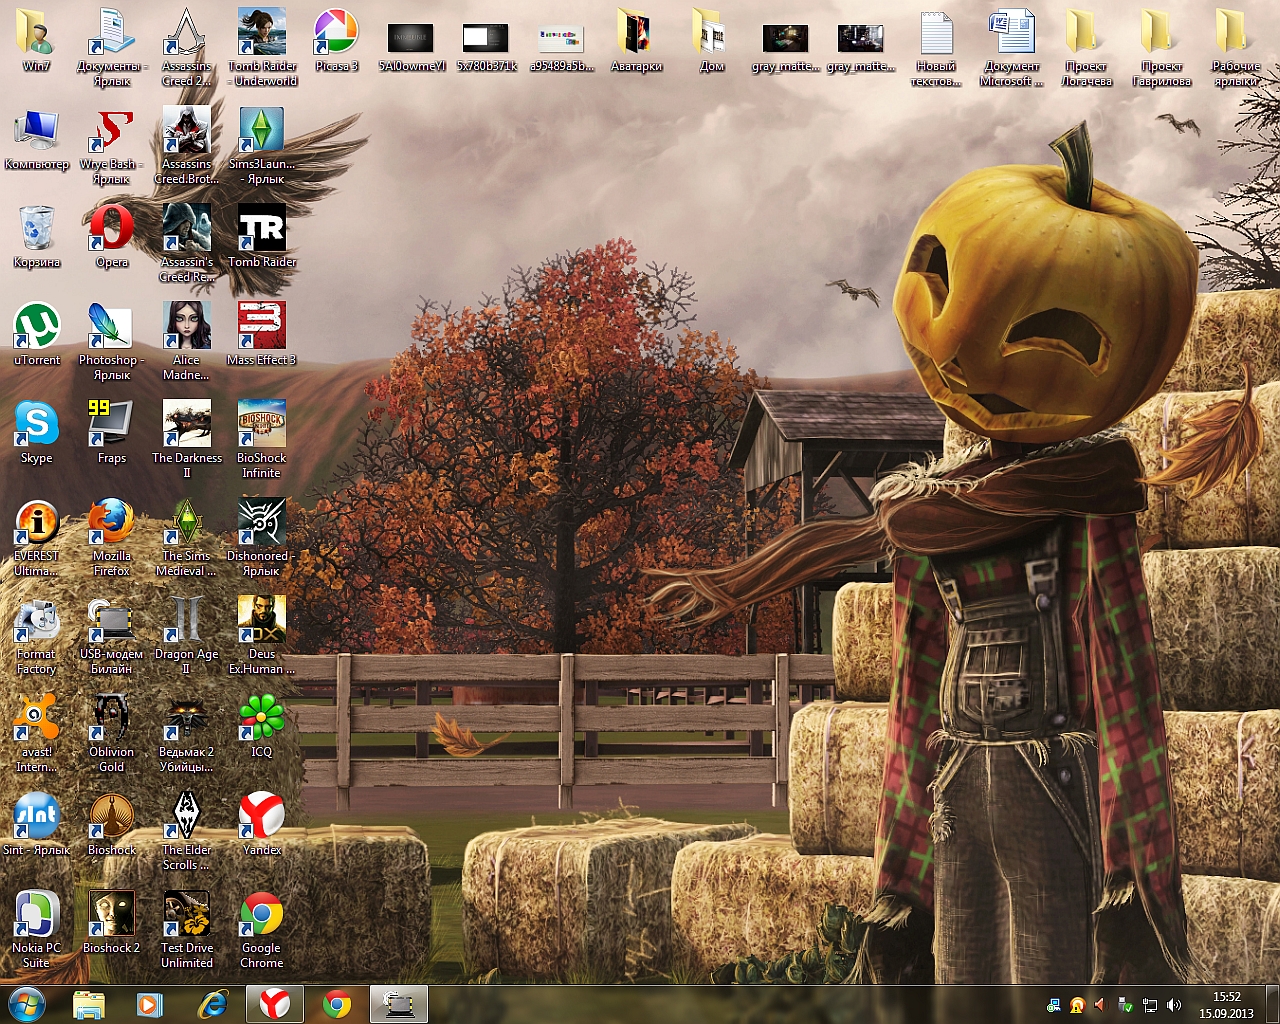Viewport: 1280px width, 1024px height.
Task: Click the Show desktop button
Action: [x=1272, y=1004]
